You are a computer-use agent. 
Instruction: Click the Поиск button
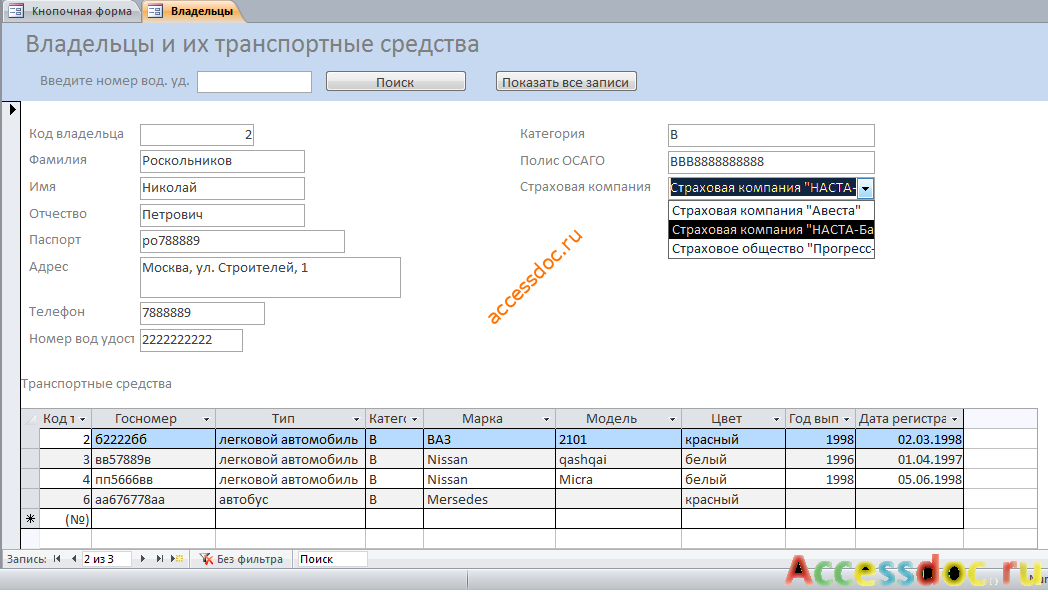(396, 82)
